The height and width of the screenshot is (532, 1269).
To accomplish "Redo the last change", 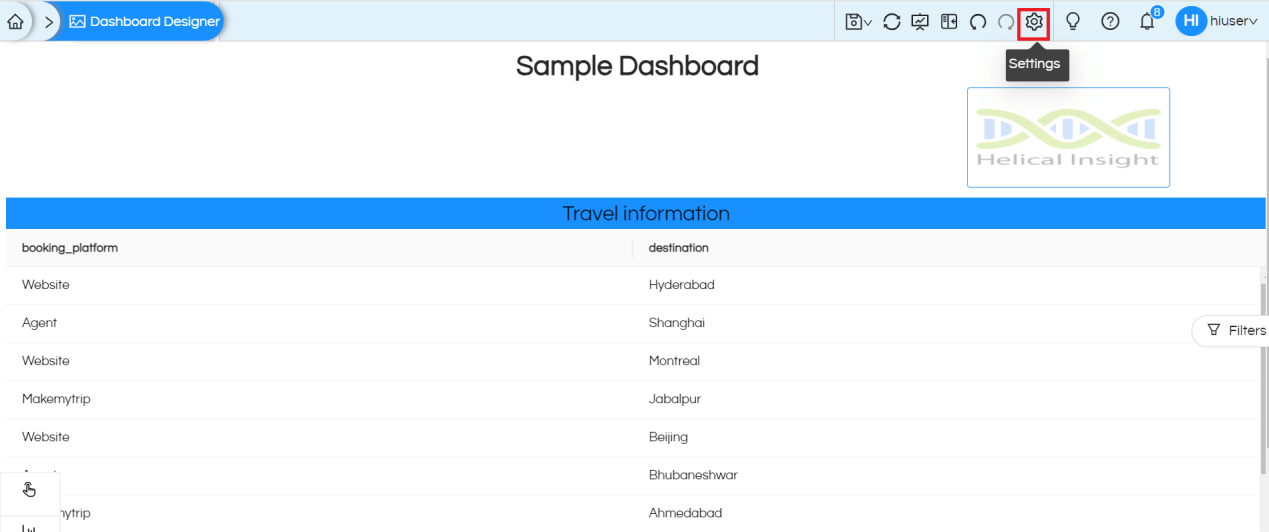I will 1006,21.
